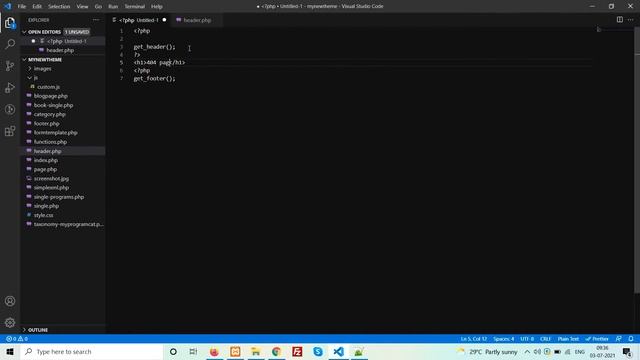Close the unsaved Untitled-1 tab dot
This screenshot has height=360, width=640.
[164, 20]
